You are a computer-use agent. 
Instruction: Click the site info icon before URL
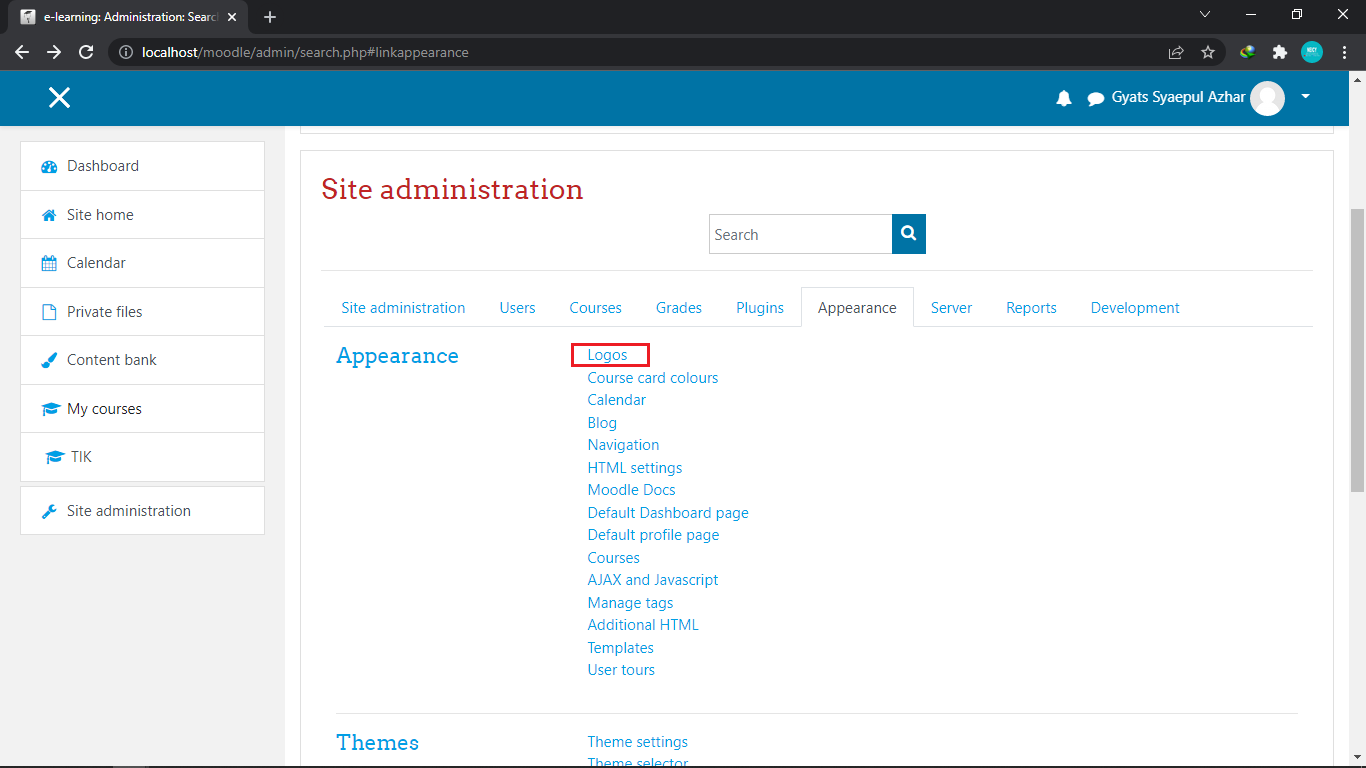125,52
